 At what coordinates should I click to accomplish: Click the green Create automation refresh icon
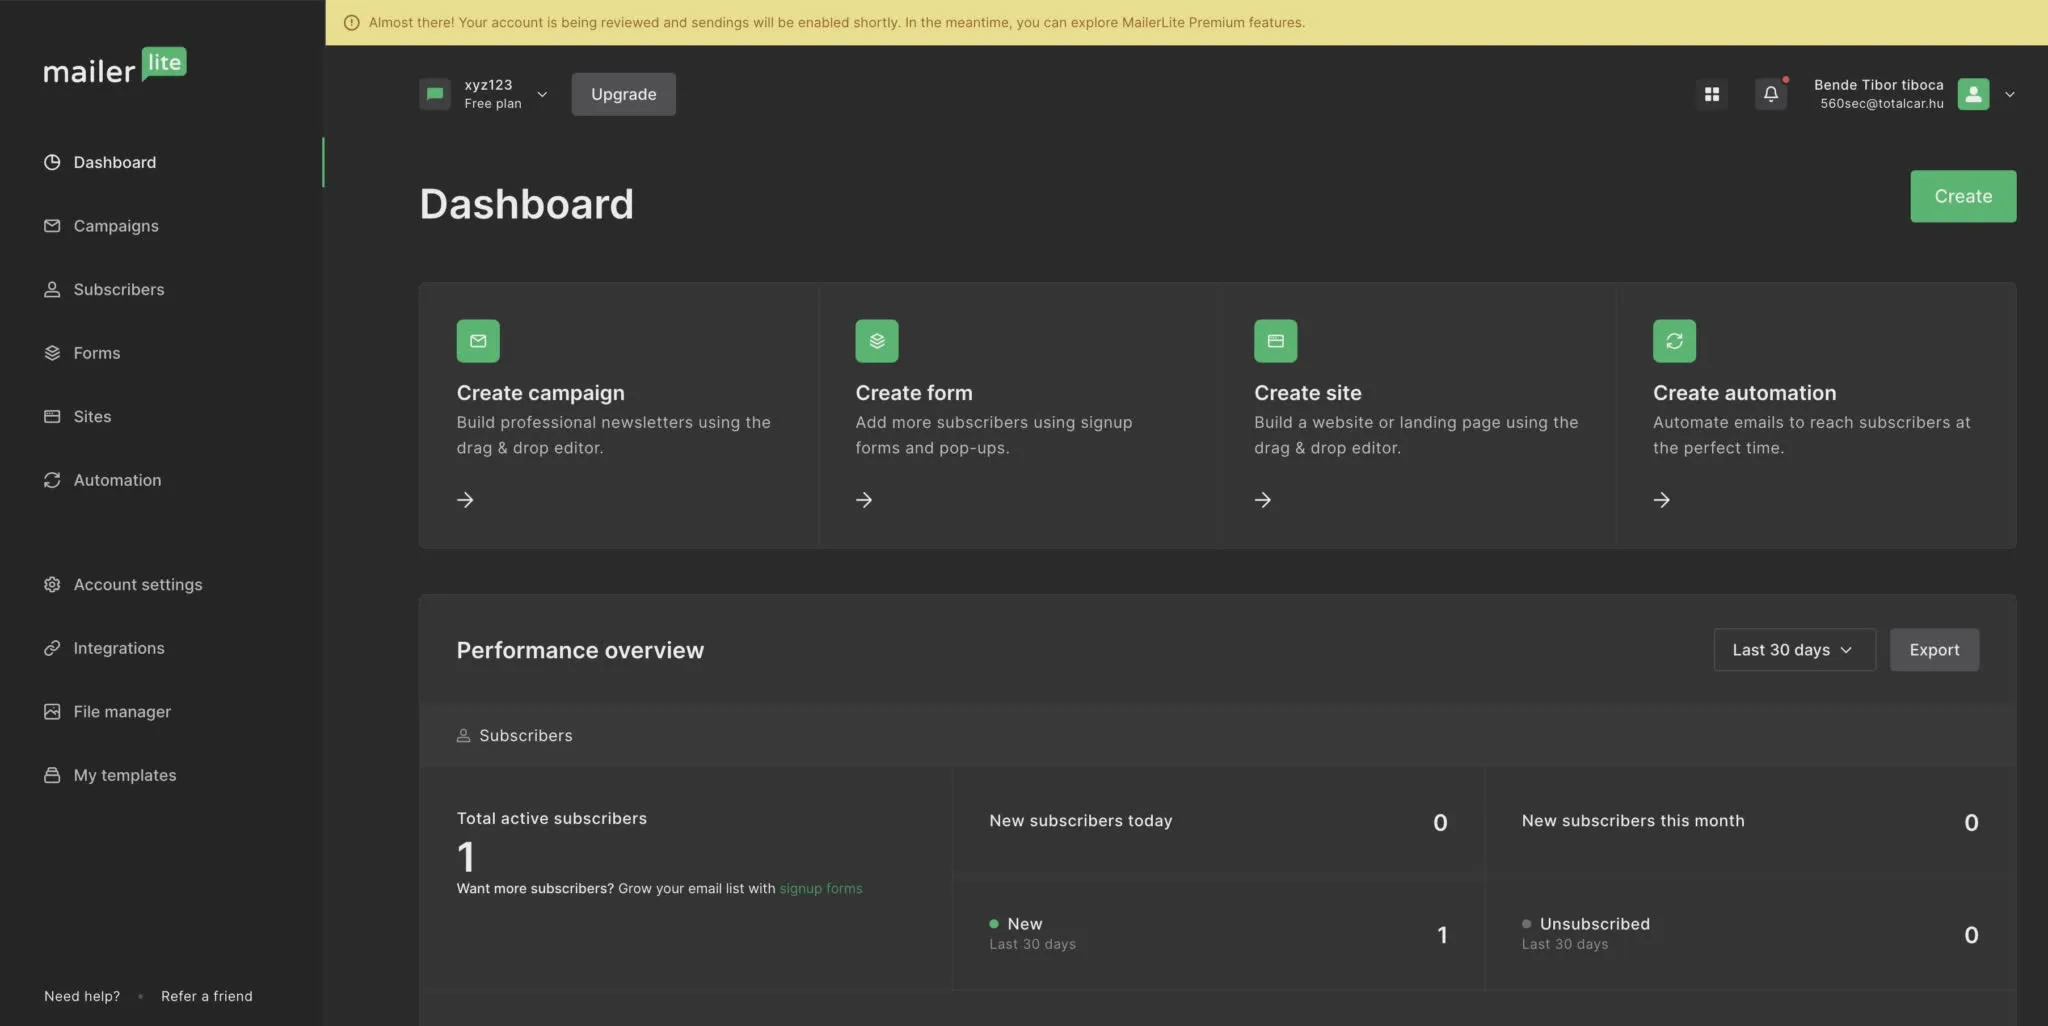pos(1674,341)
